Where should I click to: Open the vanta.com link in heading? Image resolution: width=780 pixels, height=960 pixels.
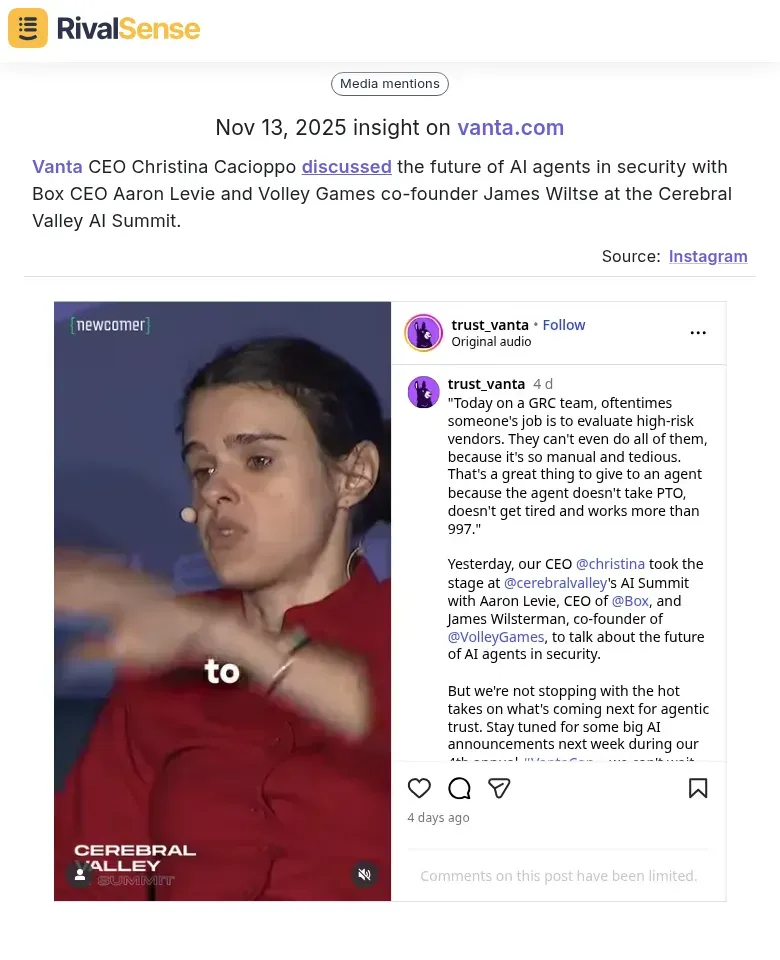coord(511,127)
